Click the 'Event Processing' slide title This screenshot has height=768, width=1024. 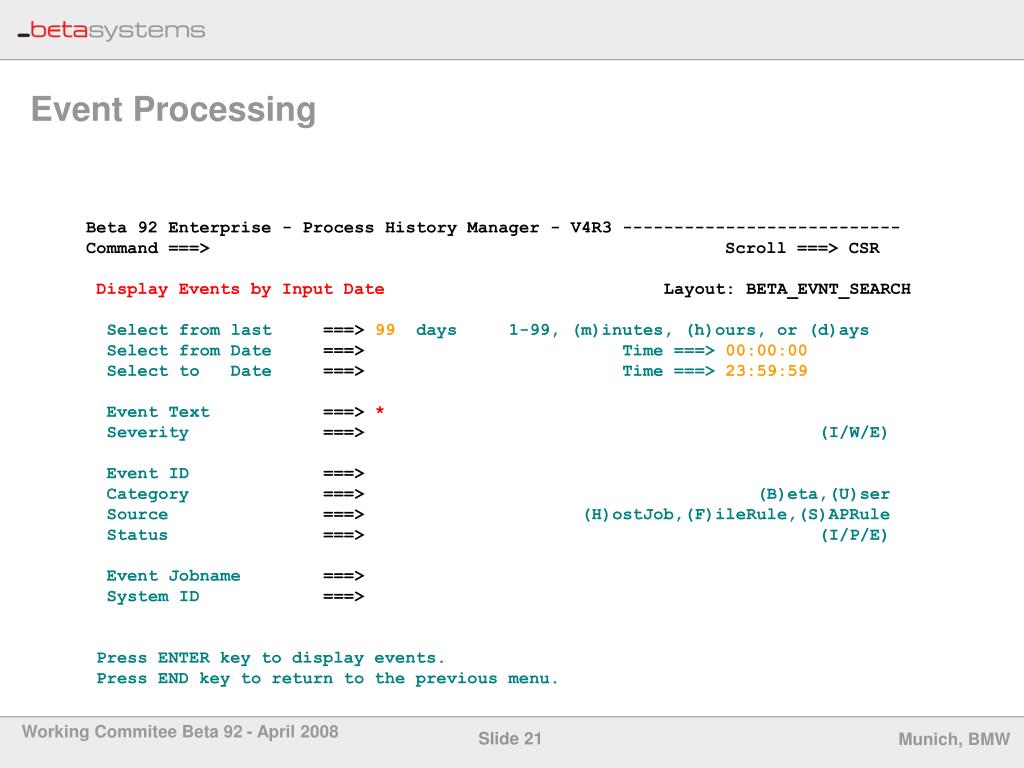[174, 109]
